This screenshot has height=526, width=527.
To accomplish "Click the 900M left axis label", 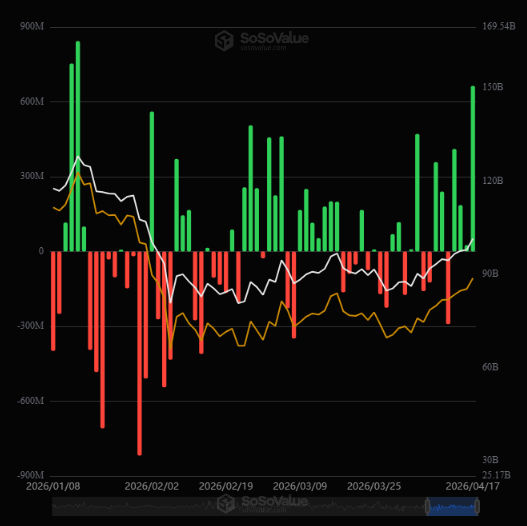I will (32, 27).
